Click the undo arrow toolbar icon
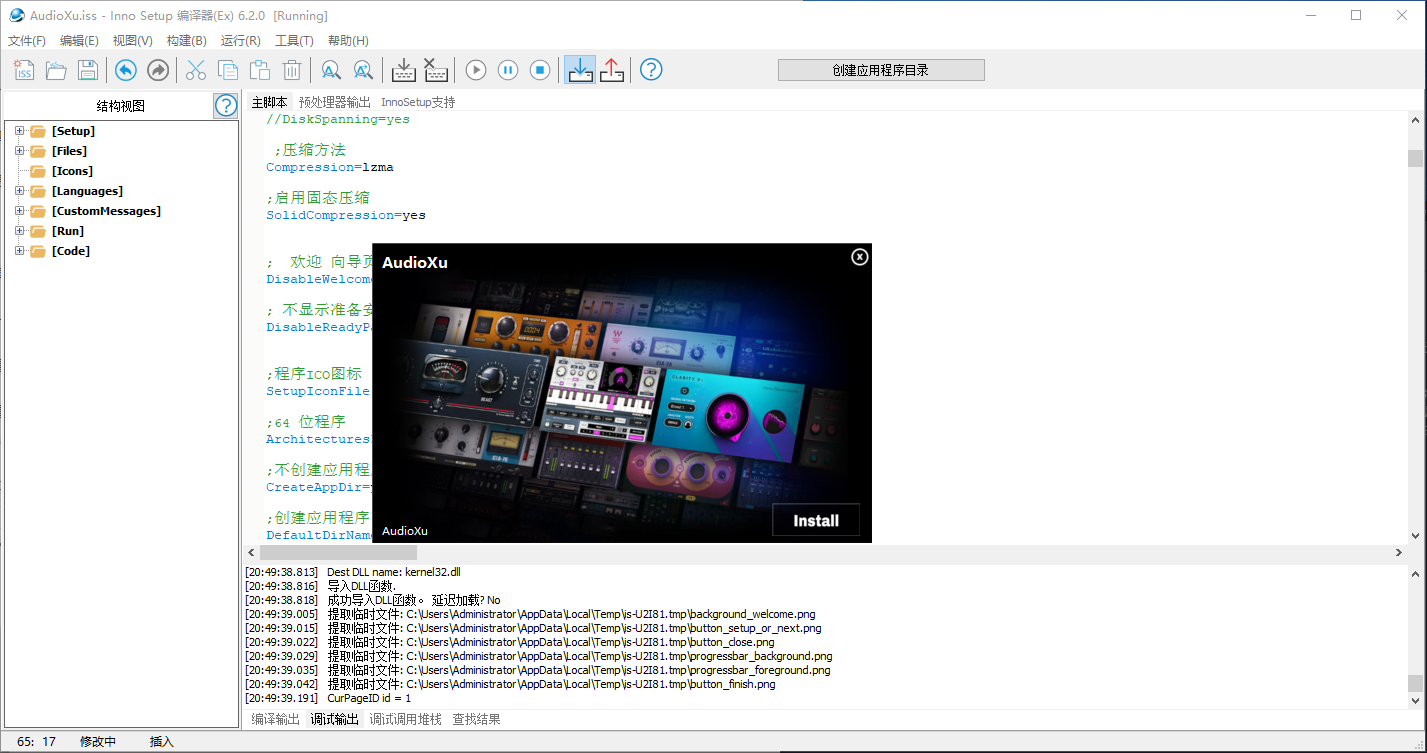 tap(125, 70)
